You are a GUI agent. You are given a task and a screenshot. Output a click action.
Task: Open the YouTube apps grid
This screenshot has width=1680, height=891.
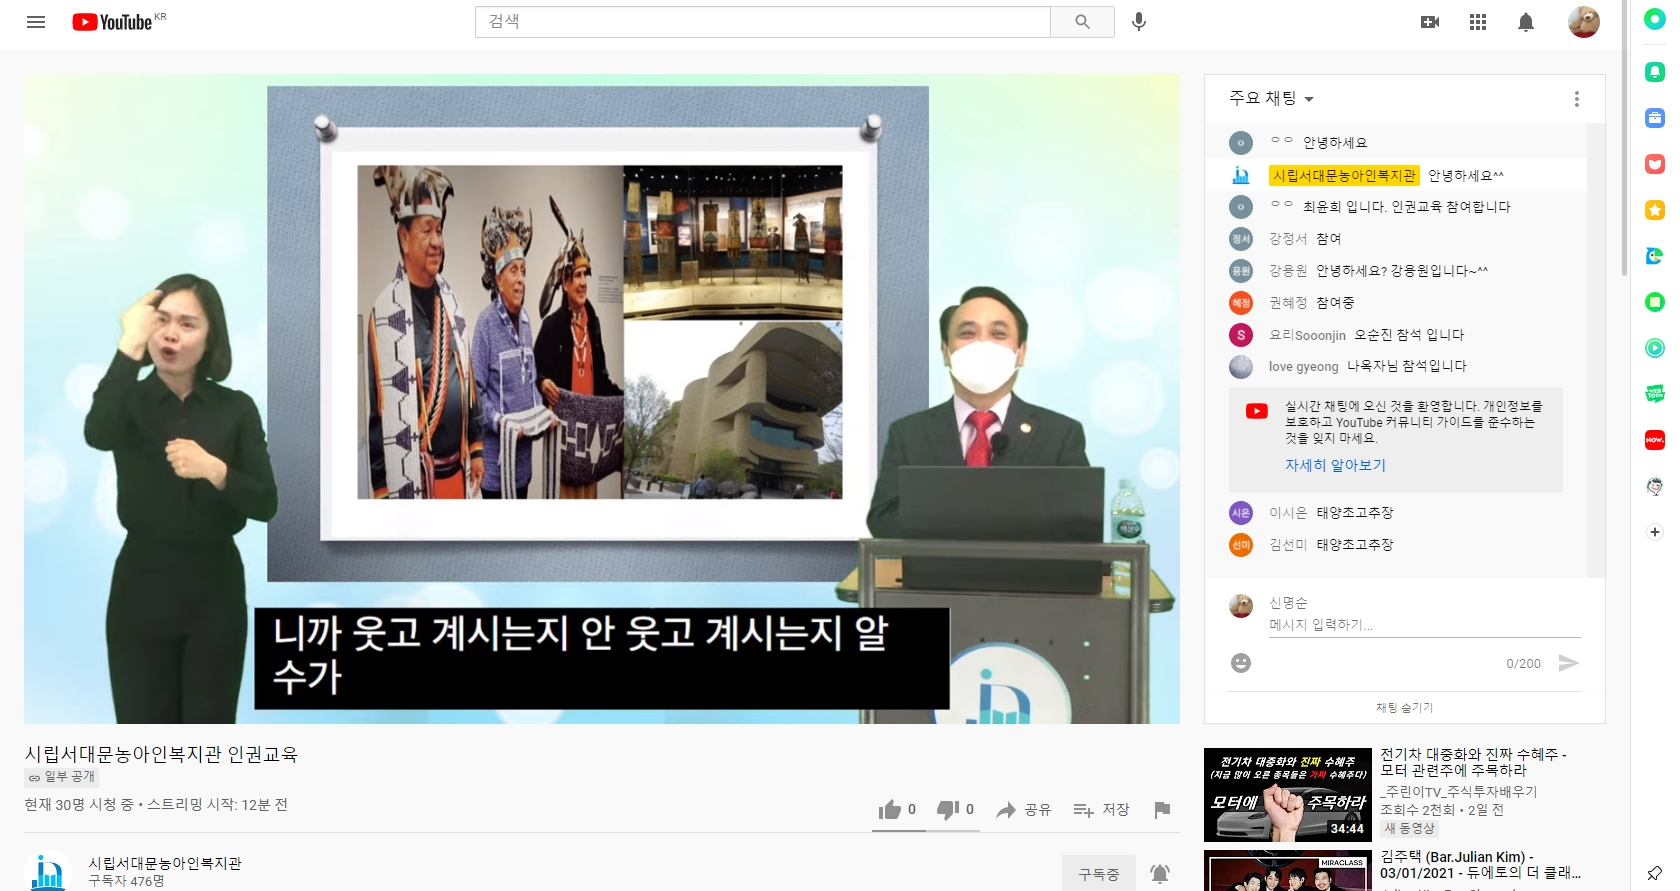(1478, 22)
